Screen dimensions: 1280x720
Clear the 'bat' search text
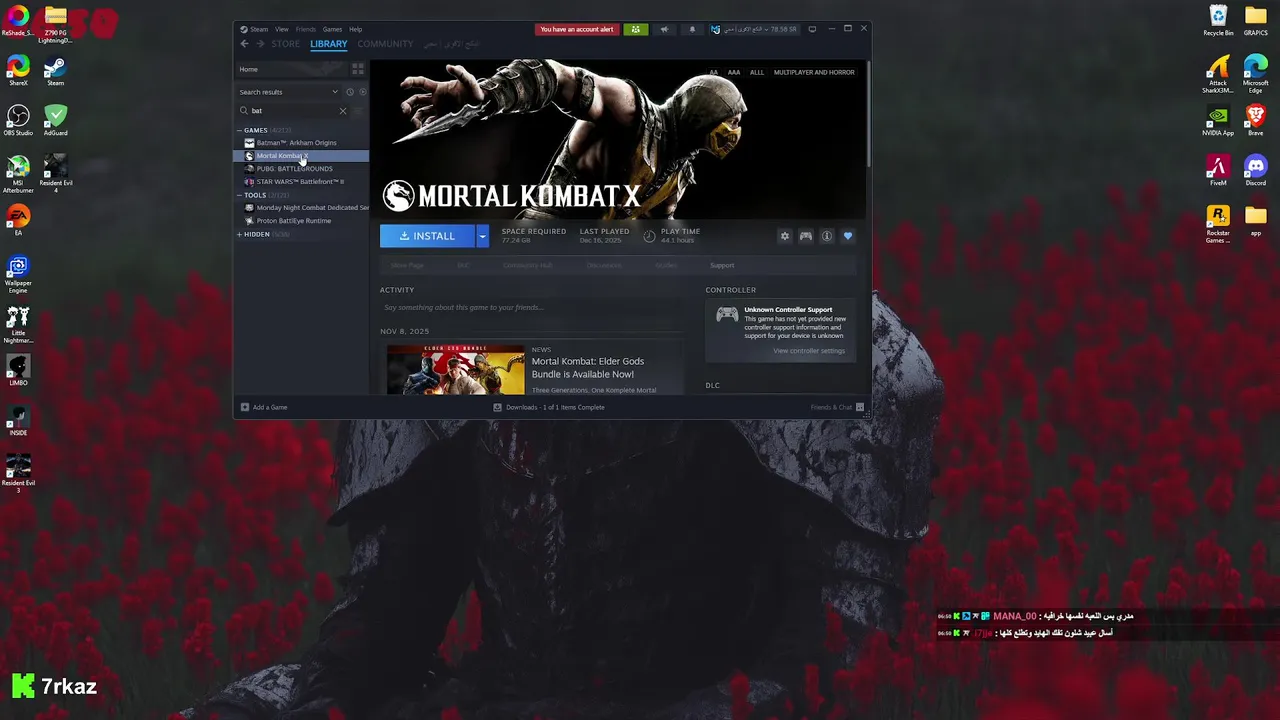[342, 111]
